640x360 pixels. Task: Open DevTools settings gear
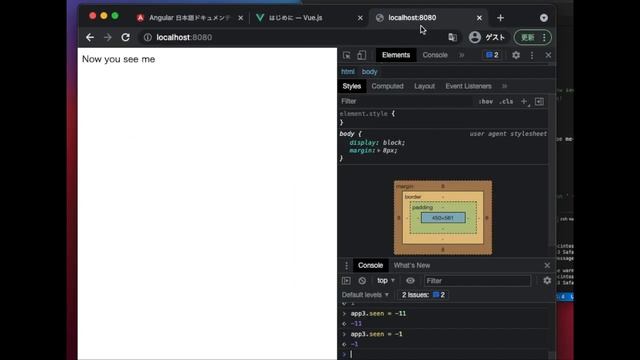(516, 55)
